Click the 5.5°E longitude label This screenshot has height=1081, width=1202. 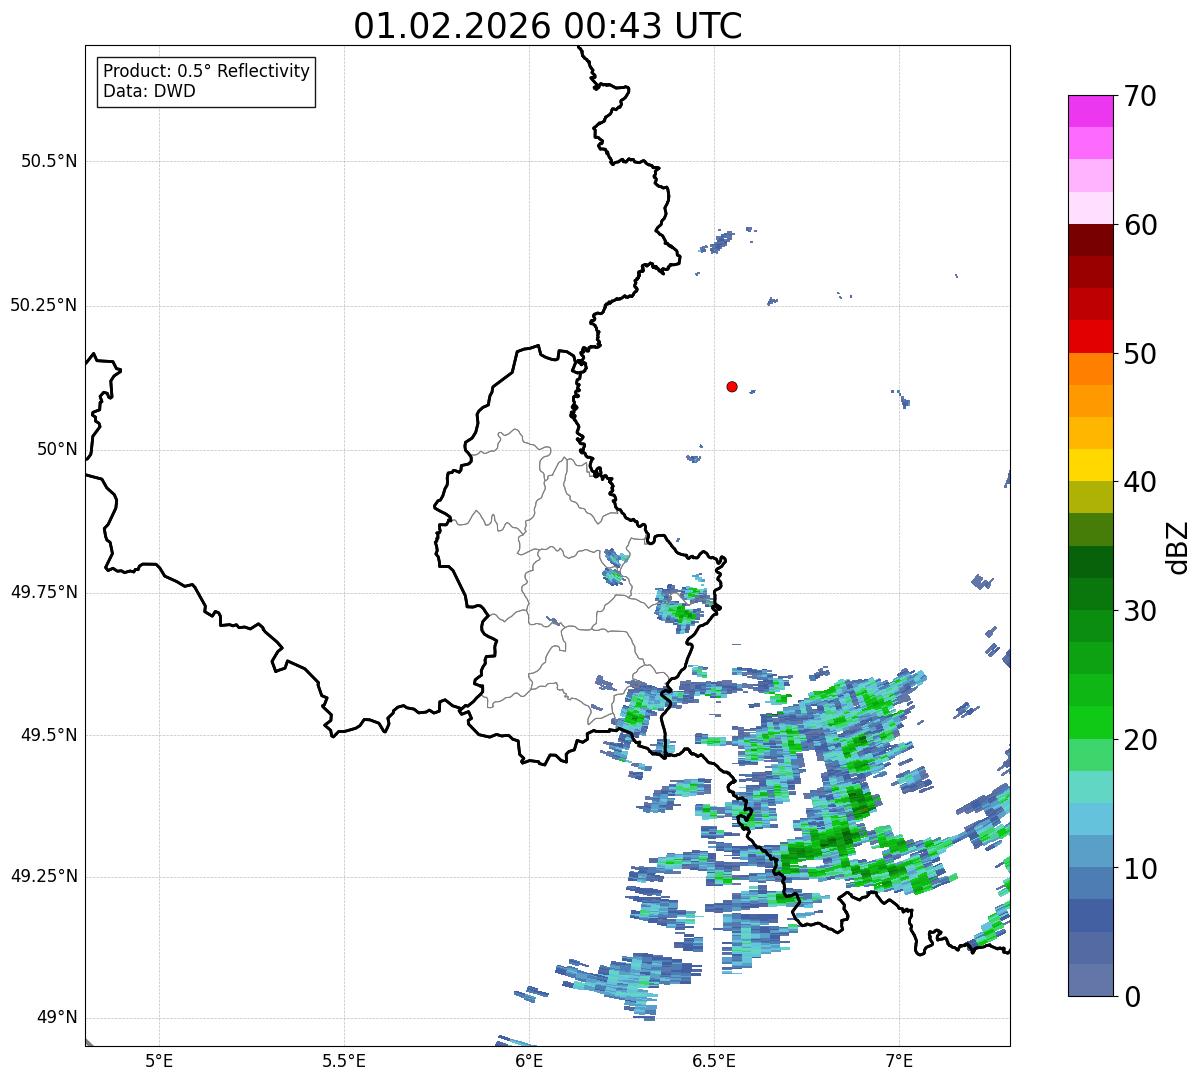click(x=344, y=1061)
